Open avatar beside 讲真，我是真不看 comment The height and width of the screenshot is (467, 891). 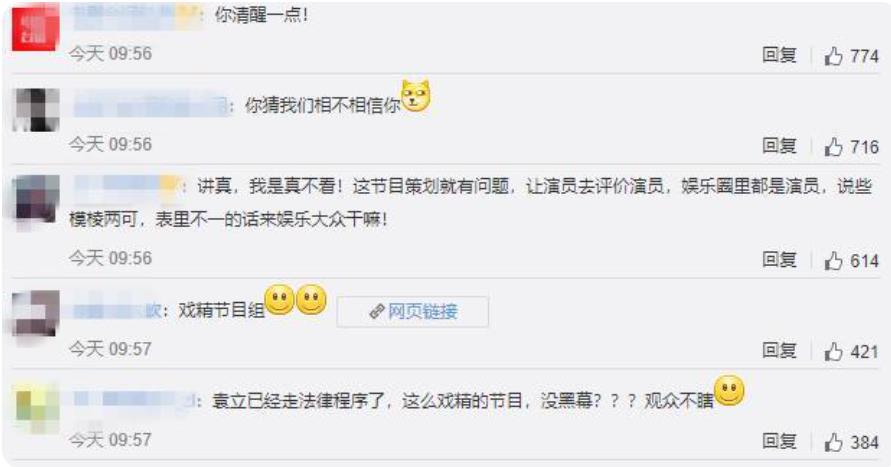[36, 201]
